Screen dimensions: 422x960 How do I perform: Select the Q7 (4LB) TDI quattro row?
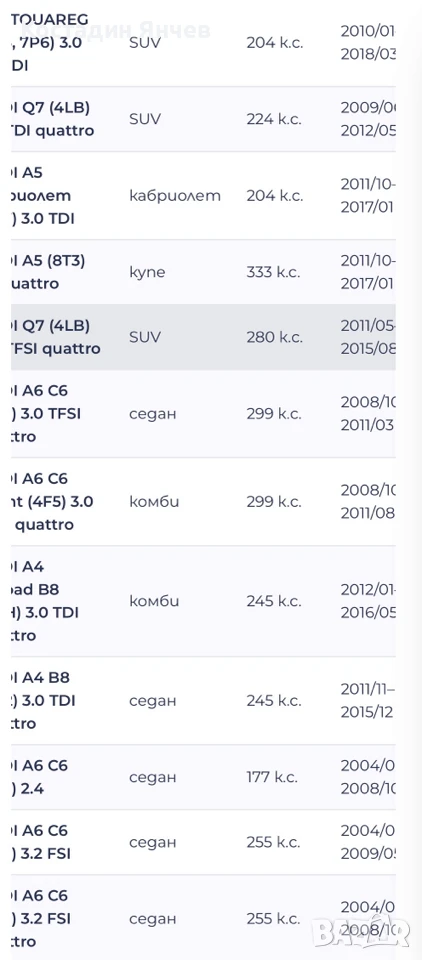click(x=203, y=119)
